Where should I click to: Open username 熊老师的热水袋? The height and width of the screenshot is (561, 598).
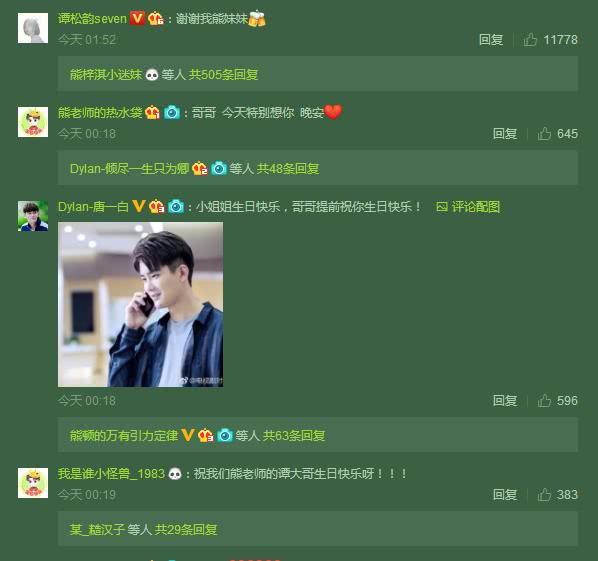point(100,113)
